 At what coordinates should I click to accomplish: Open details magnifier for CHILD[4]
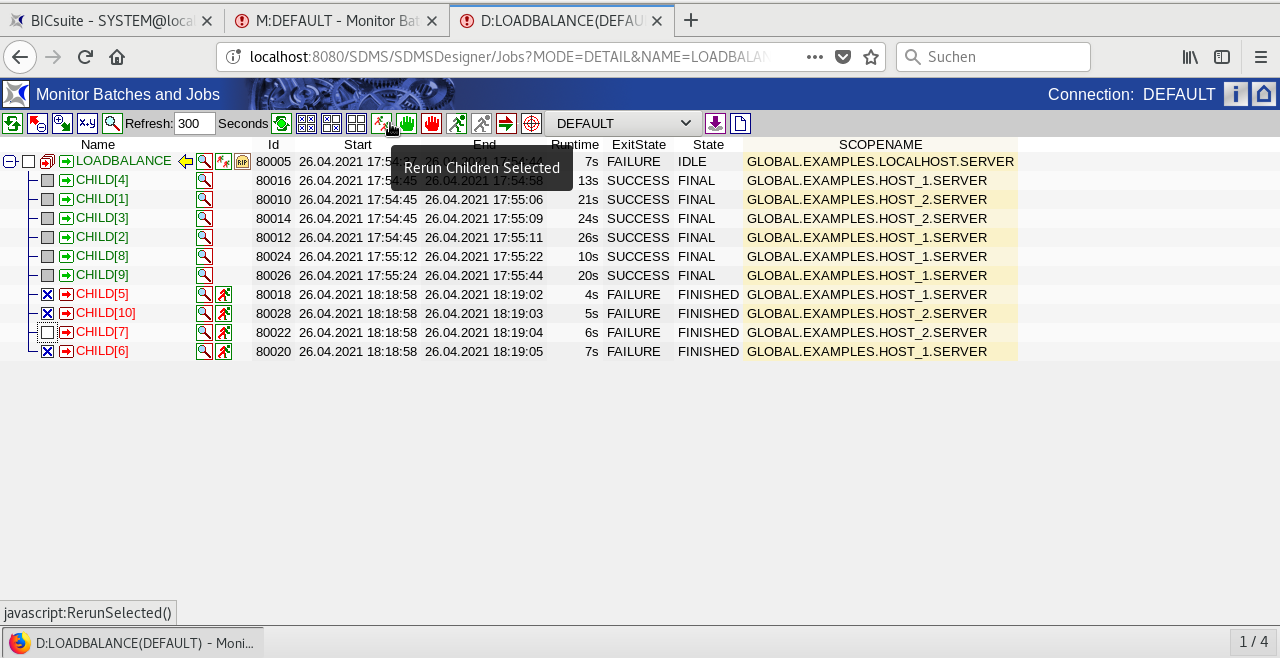(204, 180)
